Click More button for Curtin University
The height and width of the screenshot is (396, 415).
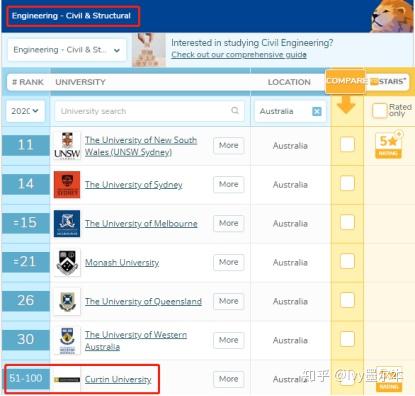point(229,379)
